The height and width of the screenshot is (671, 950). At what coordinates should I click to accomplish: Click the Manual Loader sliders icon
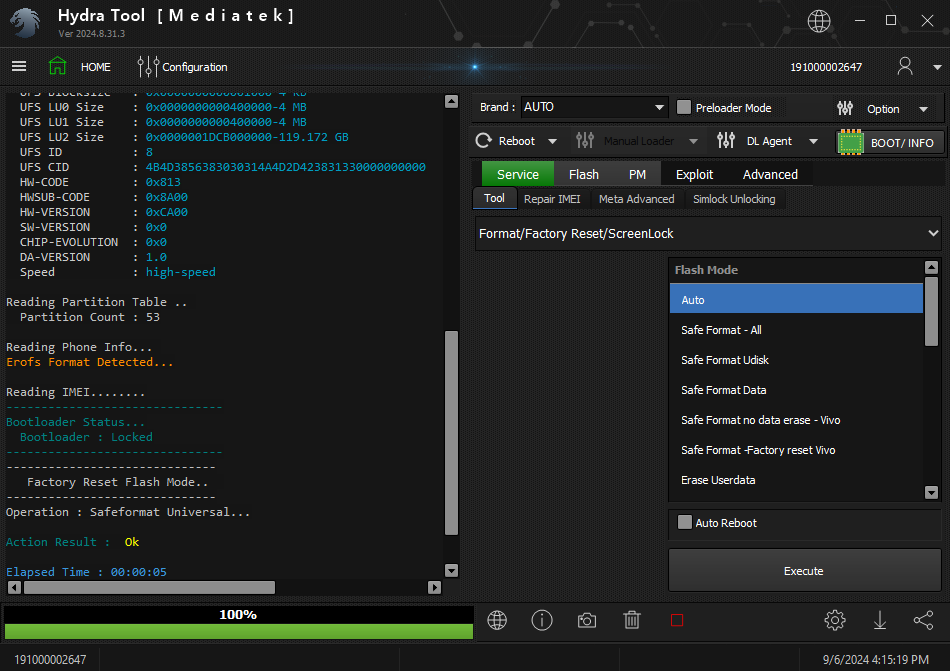click(x=585, y=141)
